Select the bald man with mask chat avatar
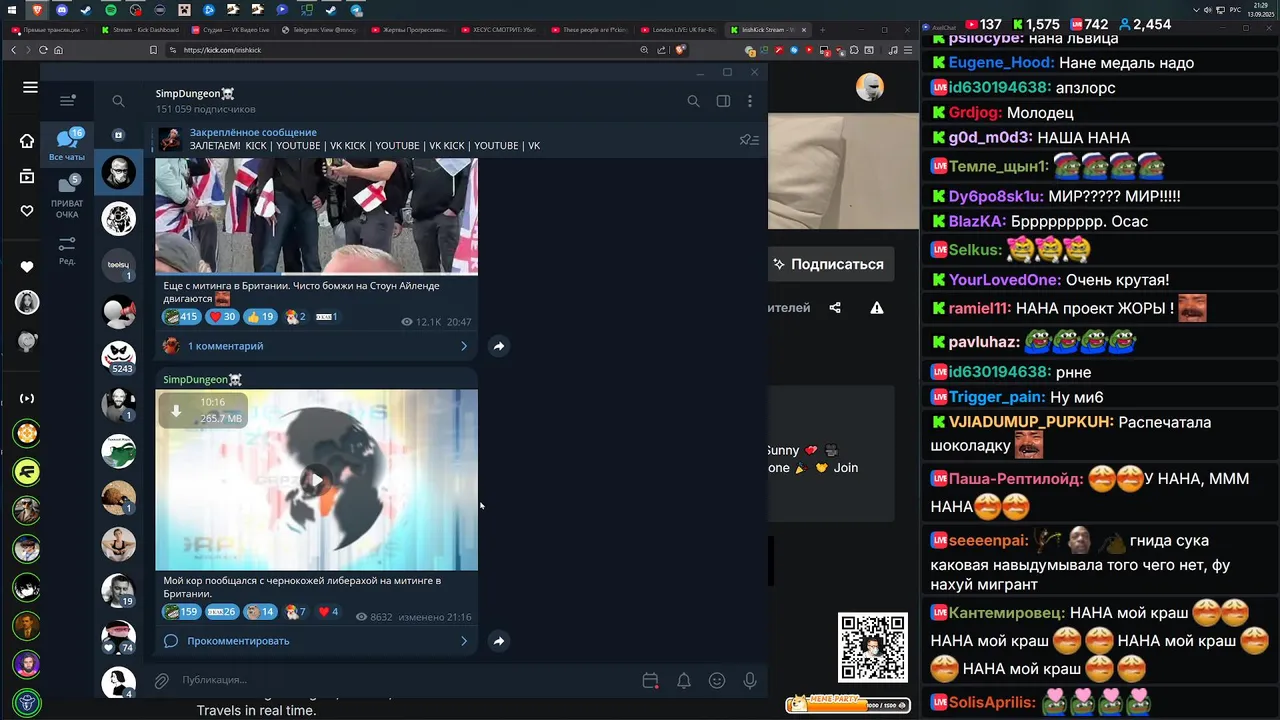 pyautogui.click(x=119, y=172)
